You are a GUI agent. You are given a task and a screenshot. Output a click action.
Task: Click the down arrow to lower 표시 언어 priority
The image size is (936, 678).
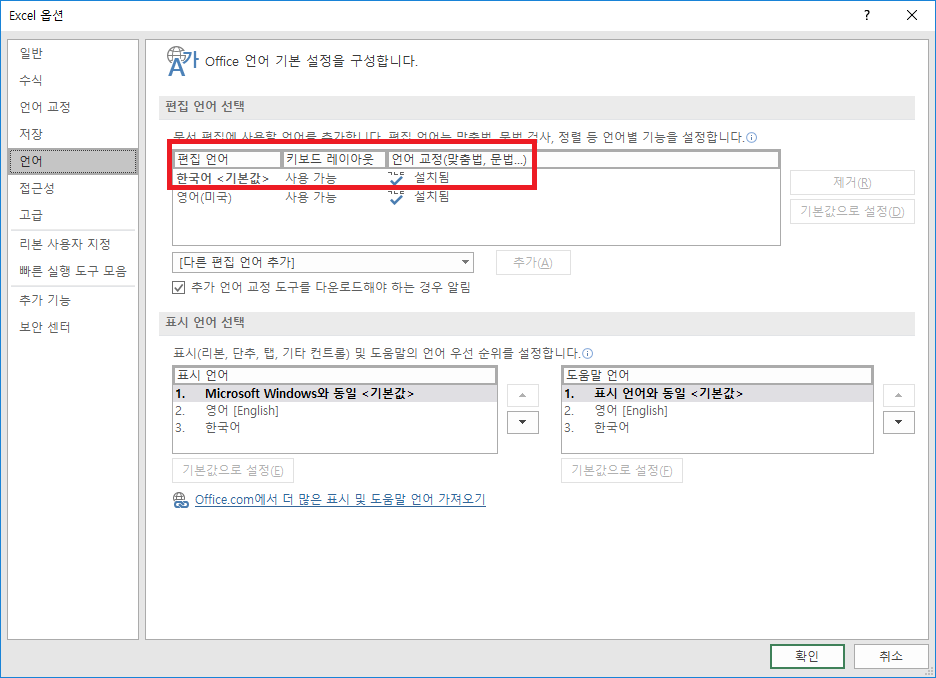tap(523, 422)
